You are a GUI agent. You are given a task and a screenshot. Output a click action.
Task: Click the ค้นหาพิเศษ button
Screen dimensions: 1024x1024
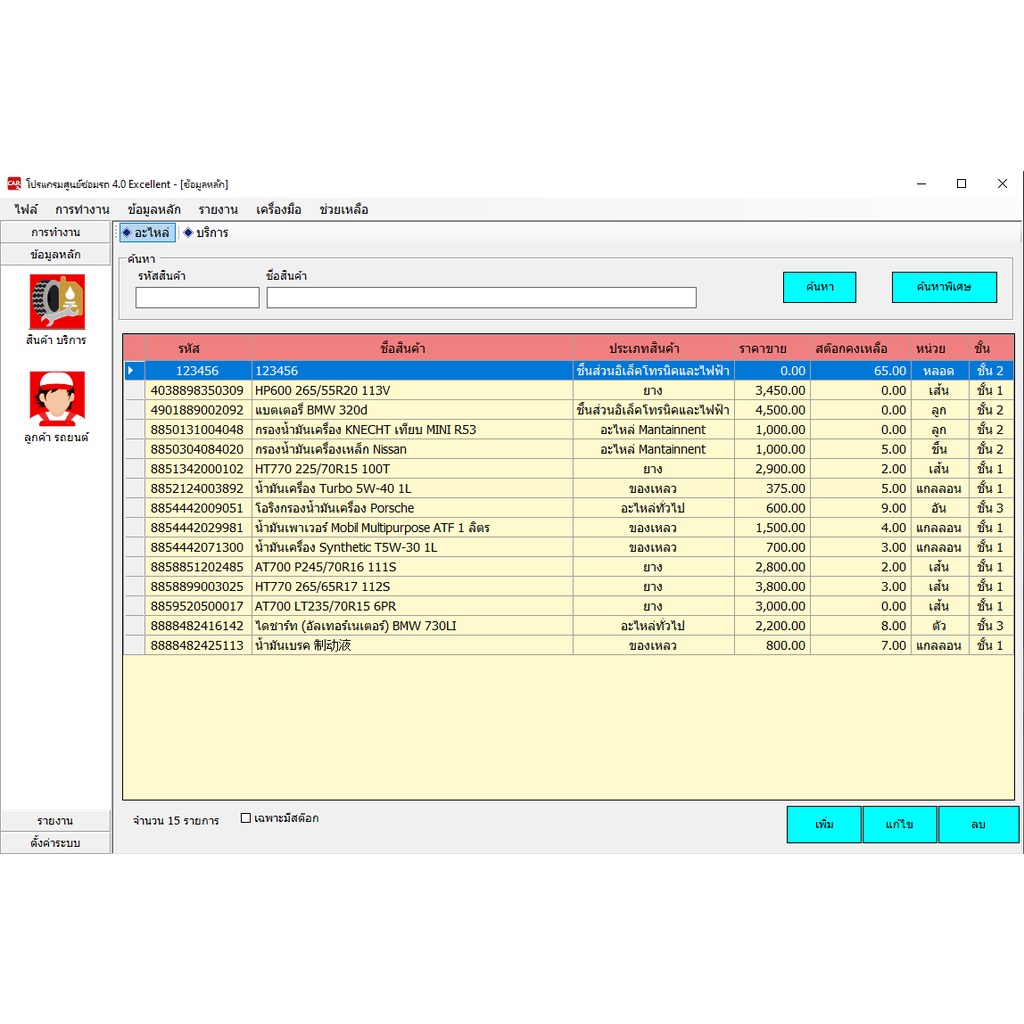pos(944,287)
